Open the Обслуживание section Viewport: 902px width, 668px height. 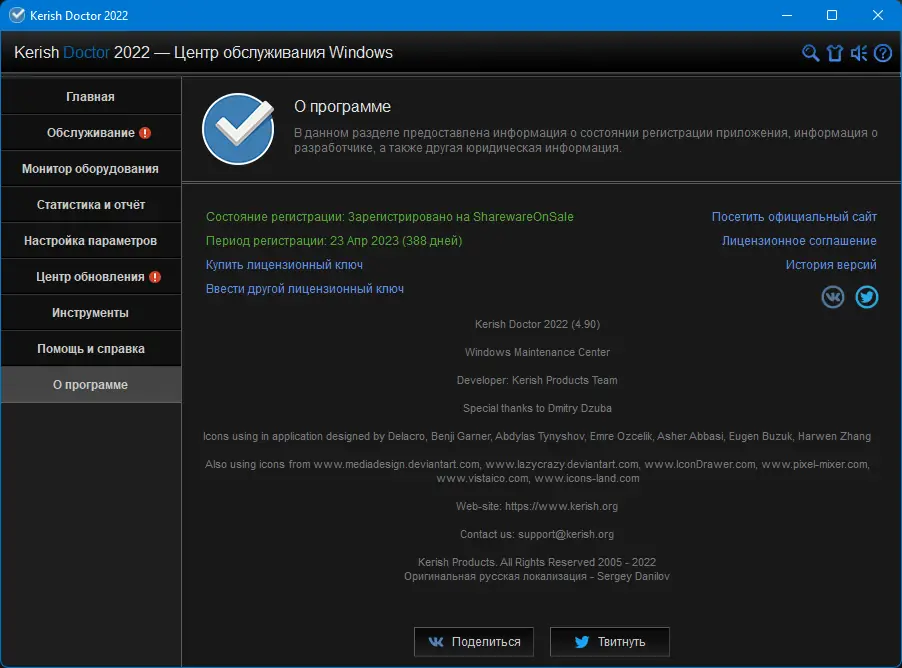(x=91, y=133)
